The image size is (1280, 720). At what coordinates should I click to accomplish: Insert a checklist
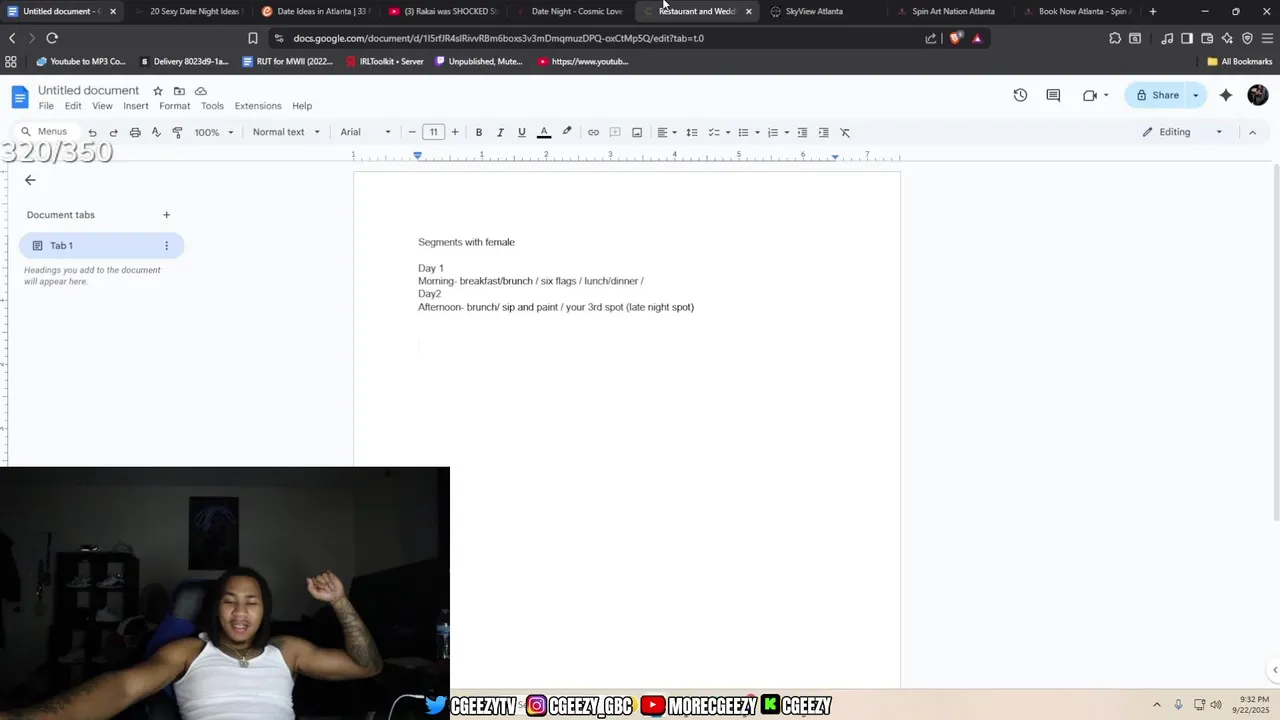tap(714, 132)
